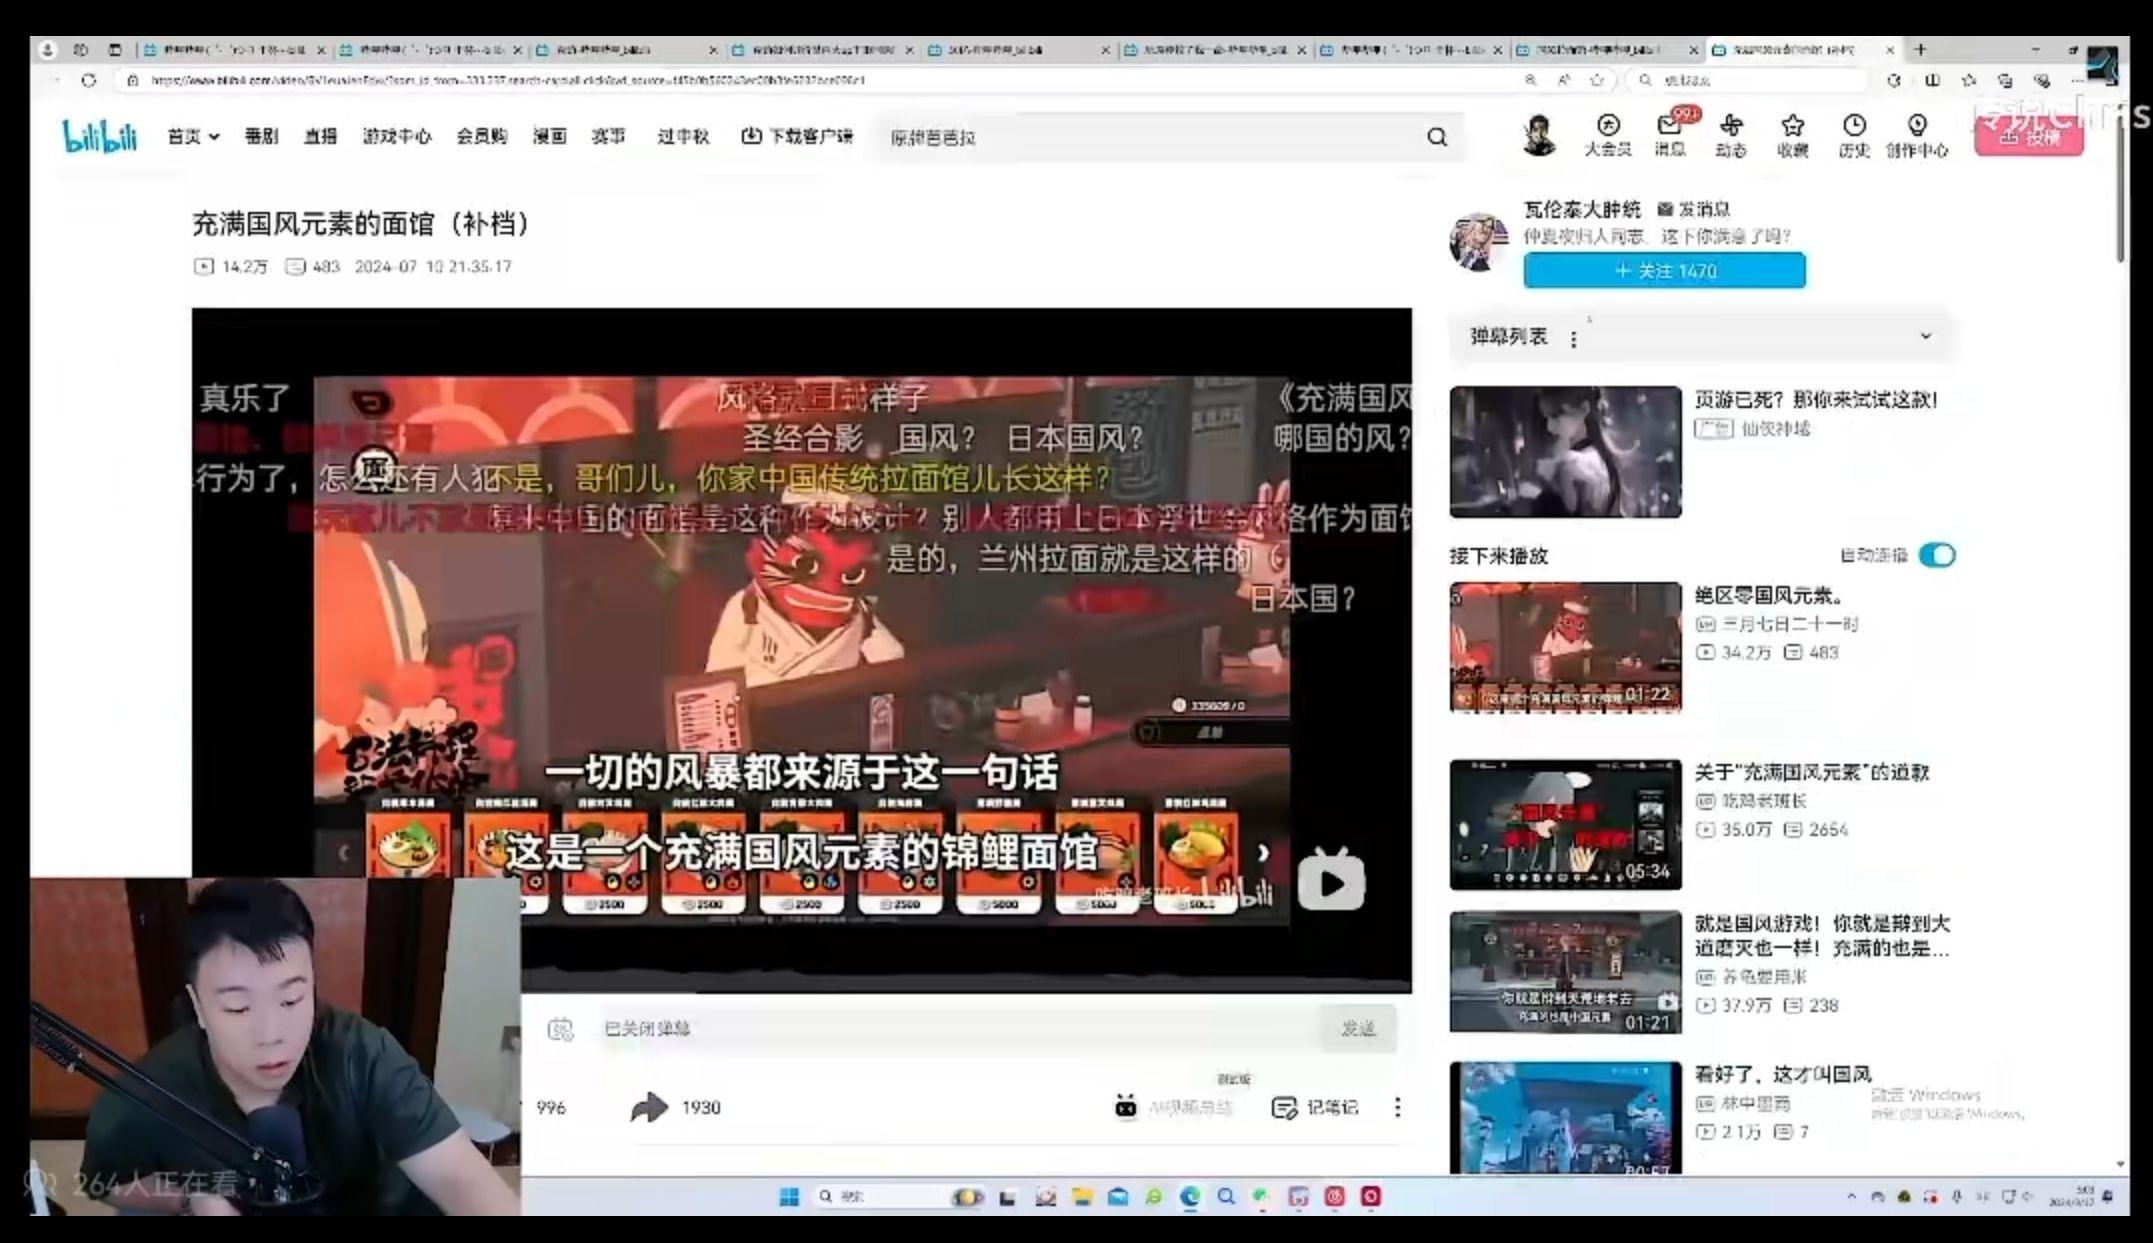Click the browser refresh icon
The width and height of the screenshot is (2153, 1243).
pos(89,80)
